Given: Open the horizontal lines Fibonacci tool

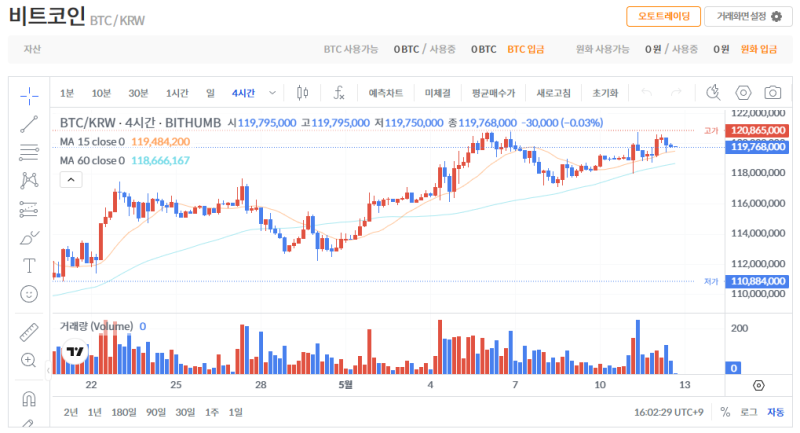Looking at the screenshot, I should pos(29,152).
